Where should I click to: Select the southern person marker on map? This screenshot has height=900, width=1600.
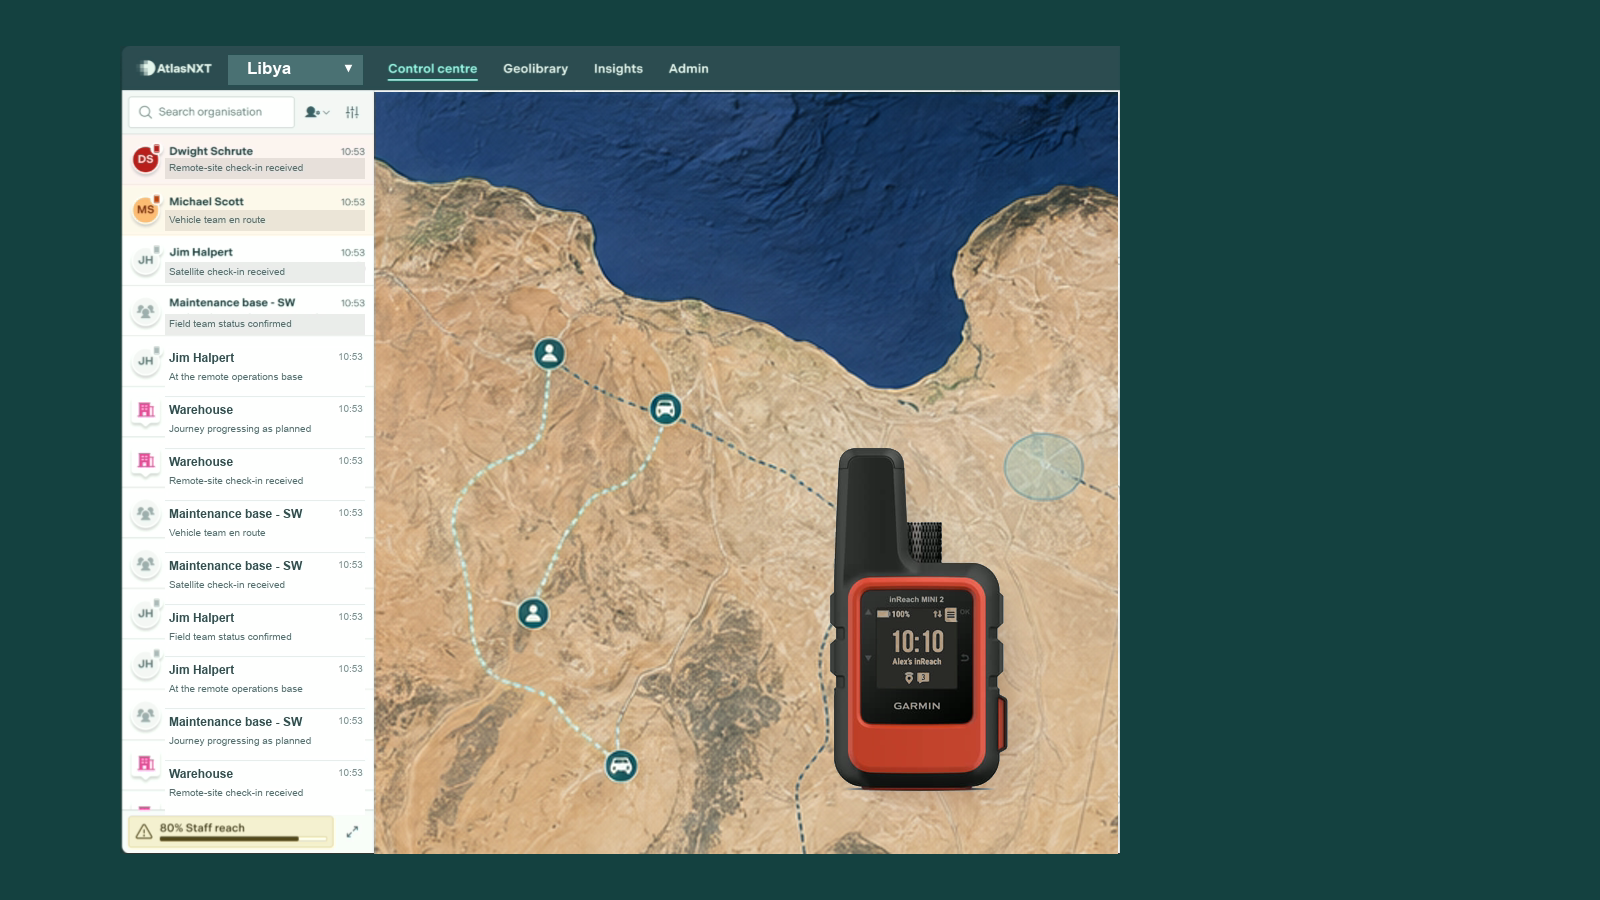(x=533, y=613)
